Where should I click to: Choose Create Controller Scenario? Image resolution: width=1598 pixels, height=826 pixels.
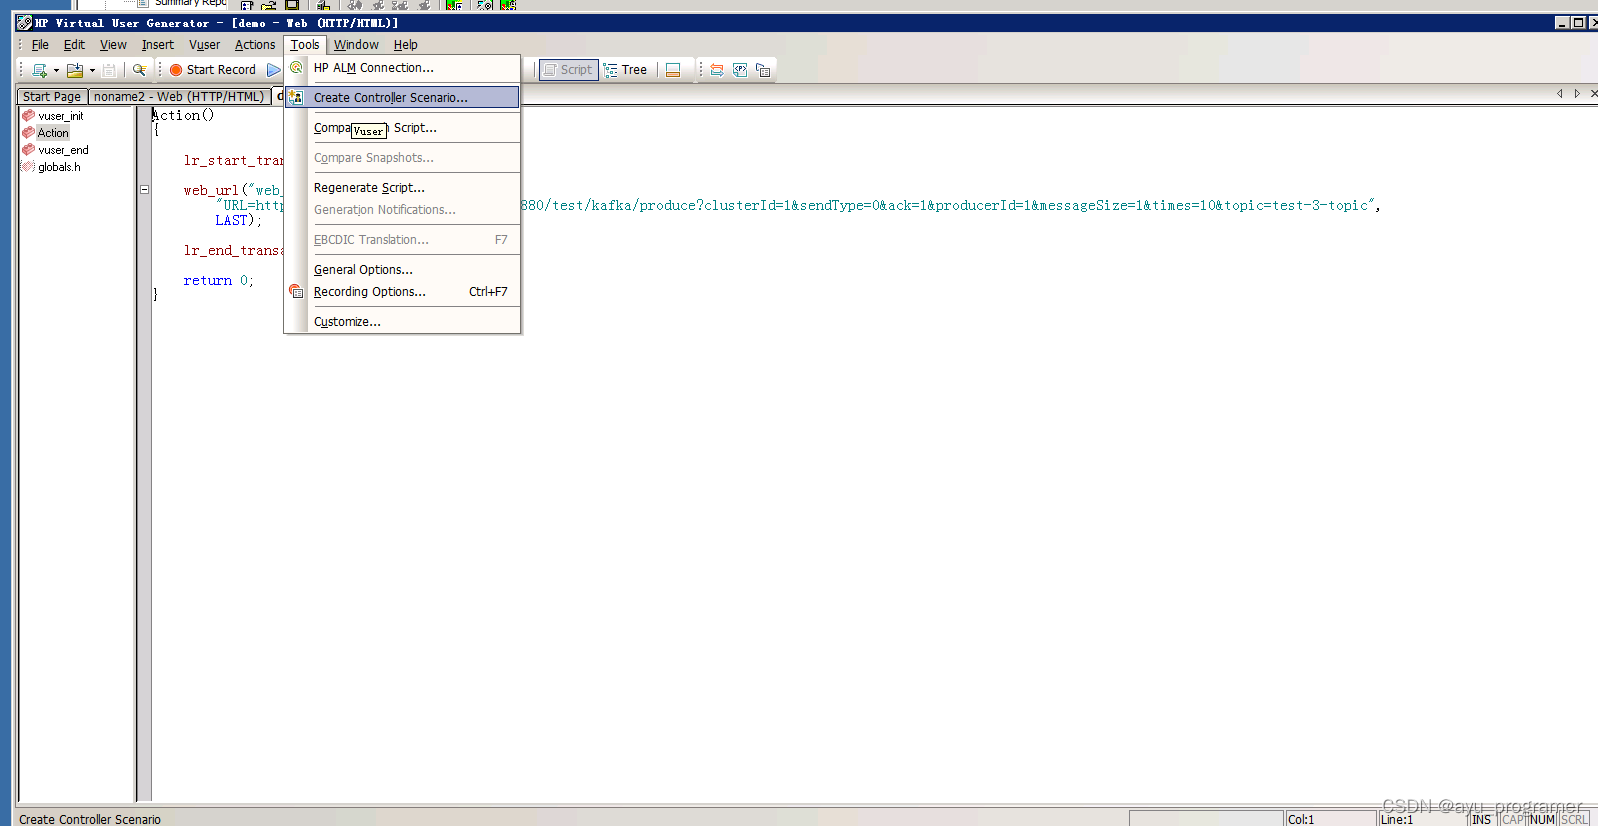[x=402, y=97]
